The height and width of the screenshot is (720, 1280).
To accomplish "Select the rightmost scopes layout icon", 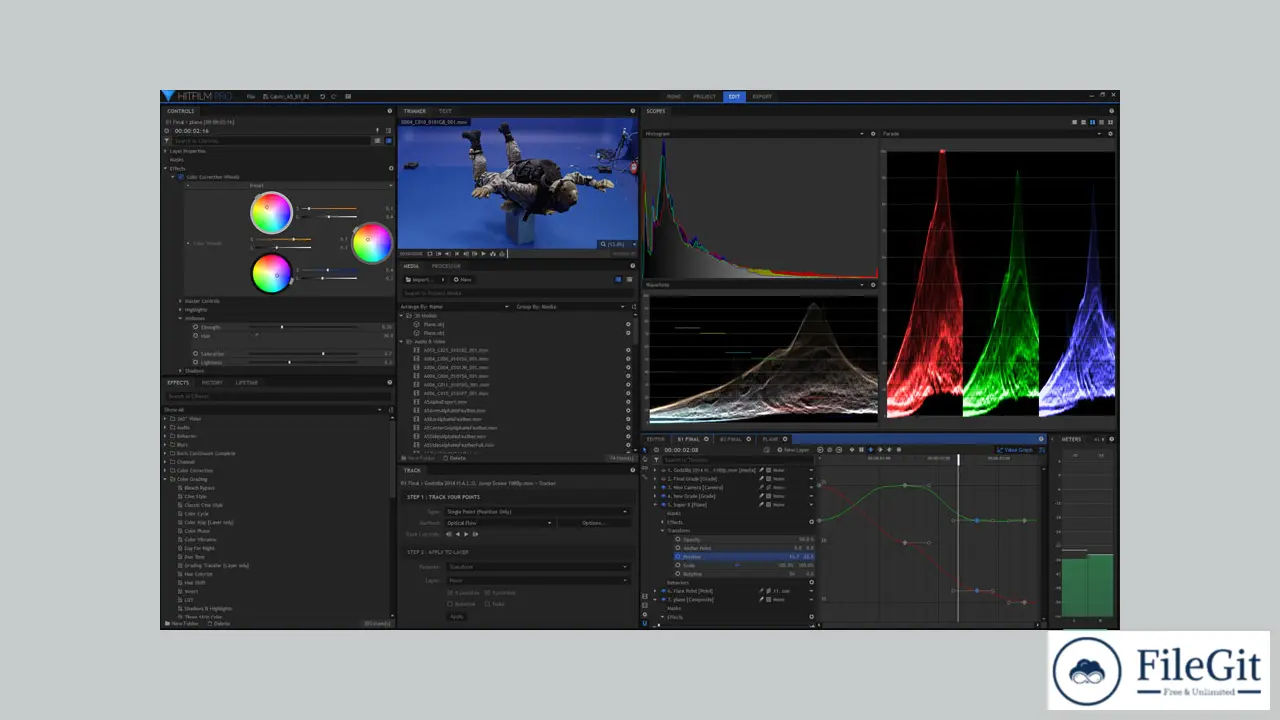I will [x=1110, y=122].
